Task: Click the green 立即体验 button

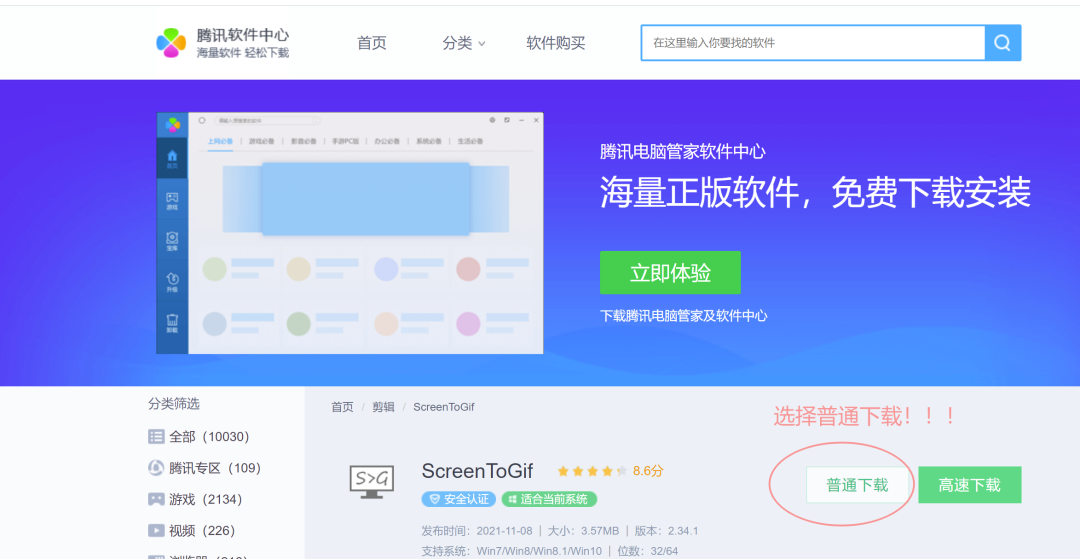Action: point(670,273)
